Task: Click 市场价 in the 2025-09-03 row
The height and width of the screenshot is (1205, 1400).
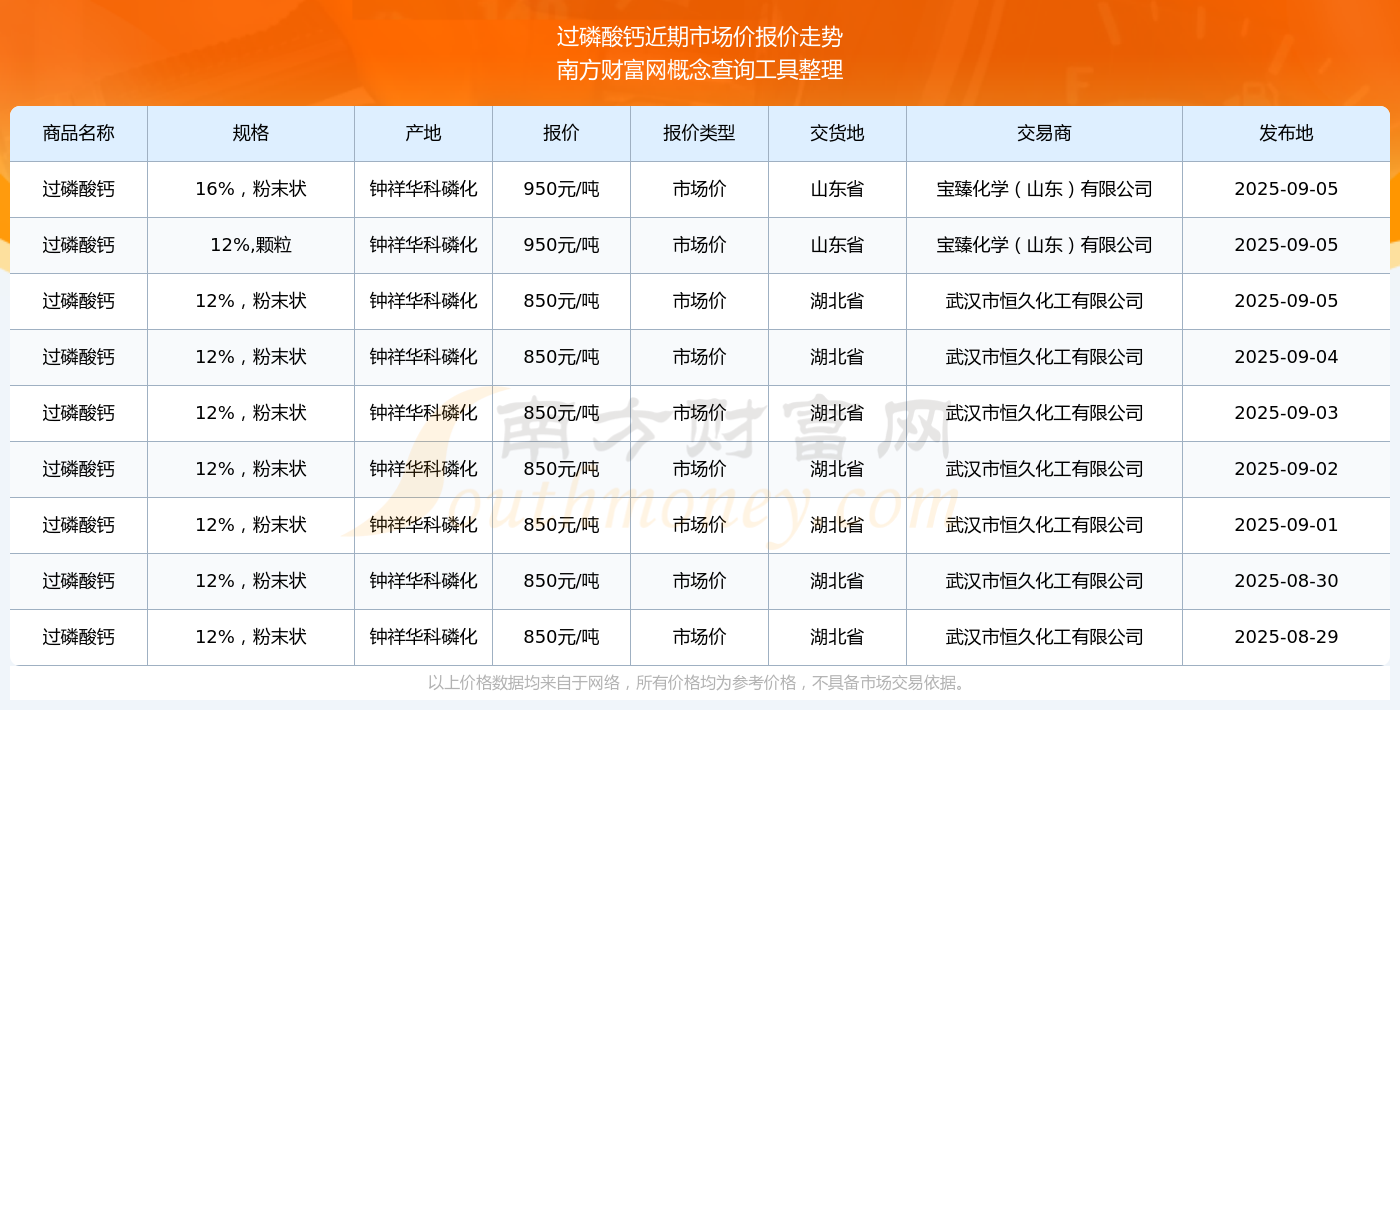Action: pyautogui.click(x=699, y=413)
